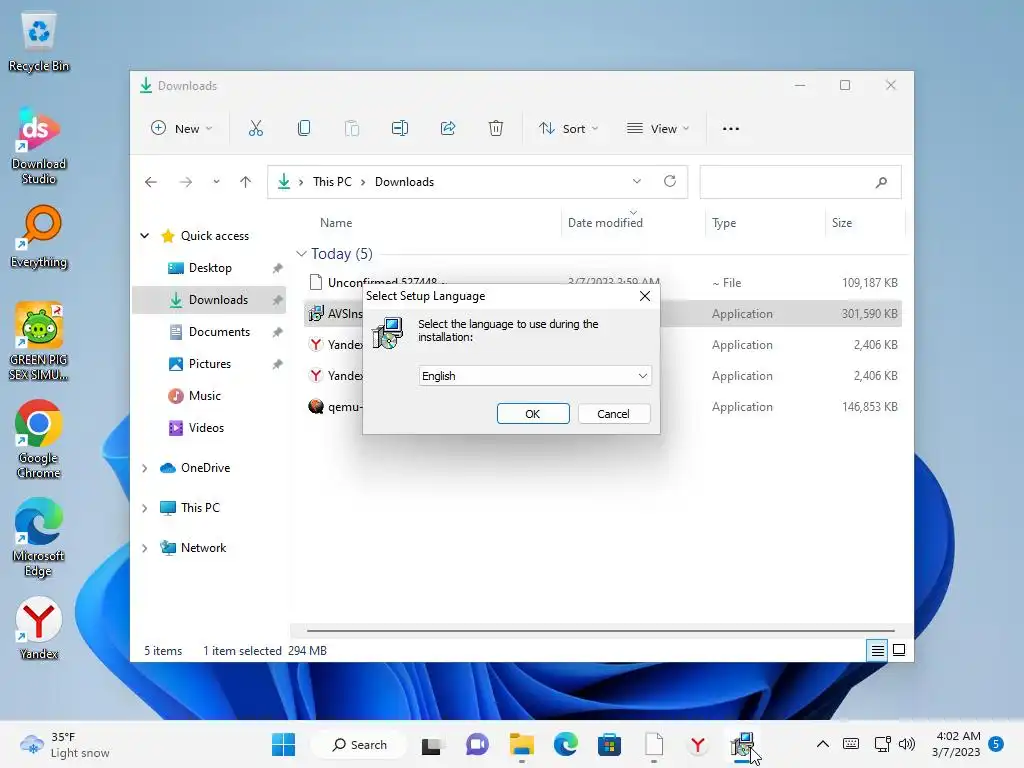Open Download Studio desktop shortcut
1024x768 pixels.
(x=39, y=147)
